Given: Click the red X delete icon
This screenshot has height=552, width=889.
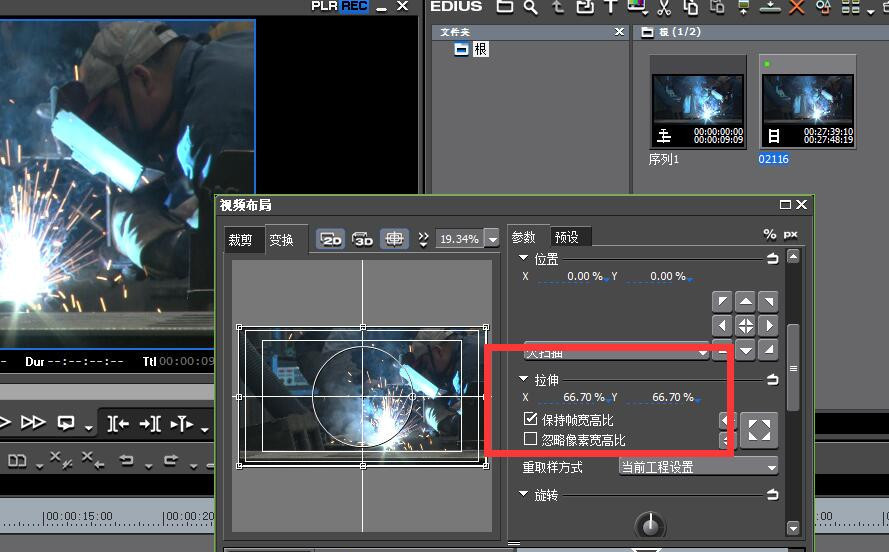Looking at the screenshot, I should 796,7.
